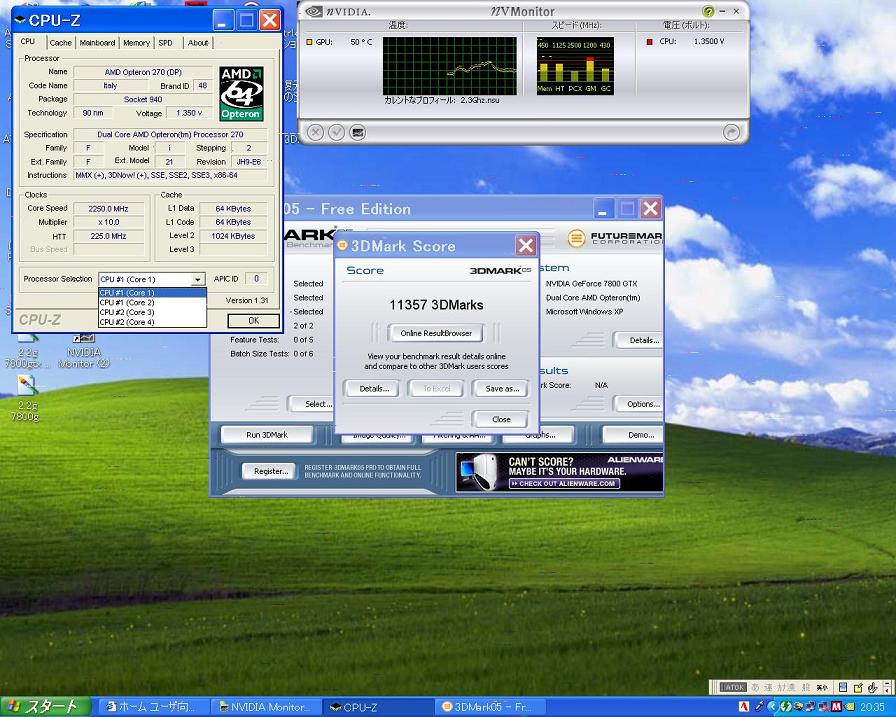Click pen tray icon in system tray
Screen dimensions: 896x717
(x=759, y=707)
